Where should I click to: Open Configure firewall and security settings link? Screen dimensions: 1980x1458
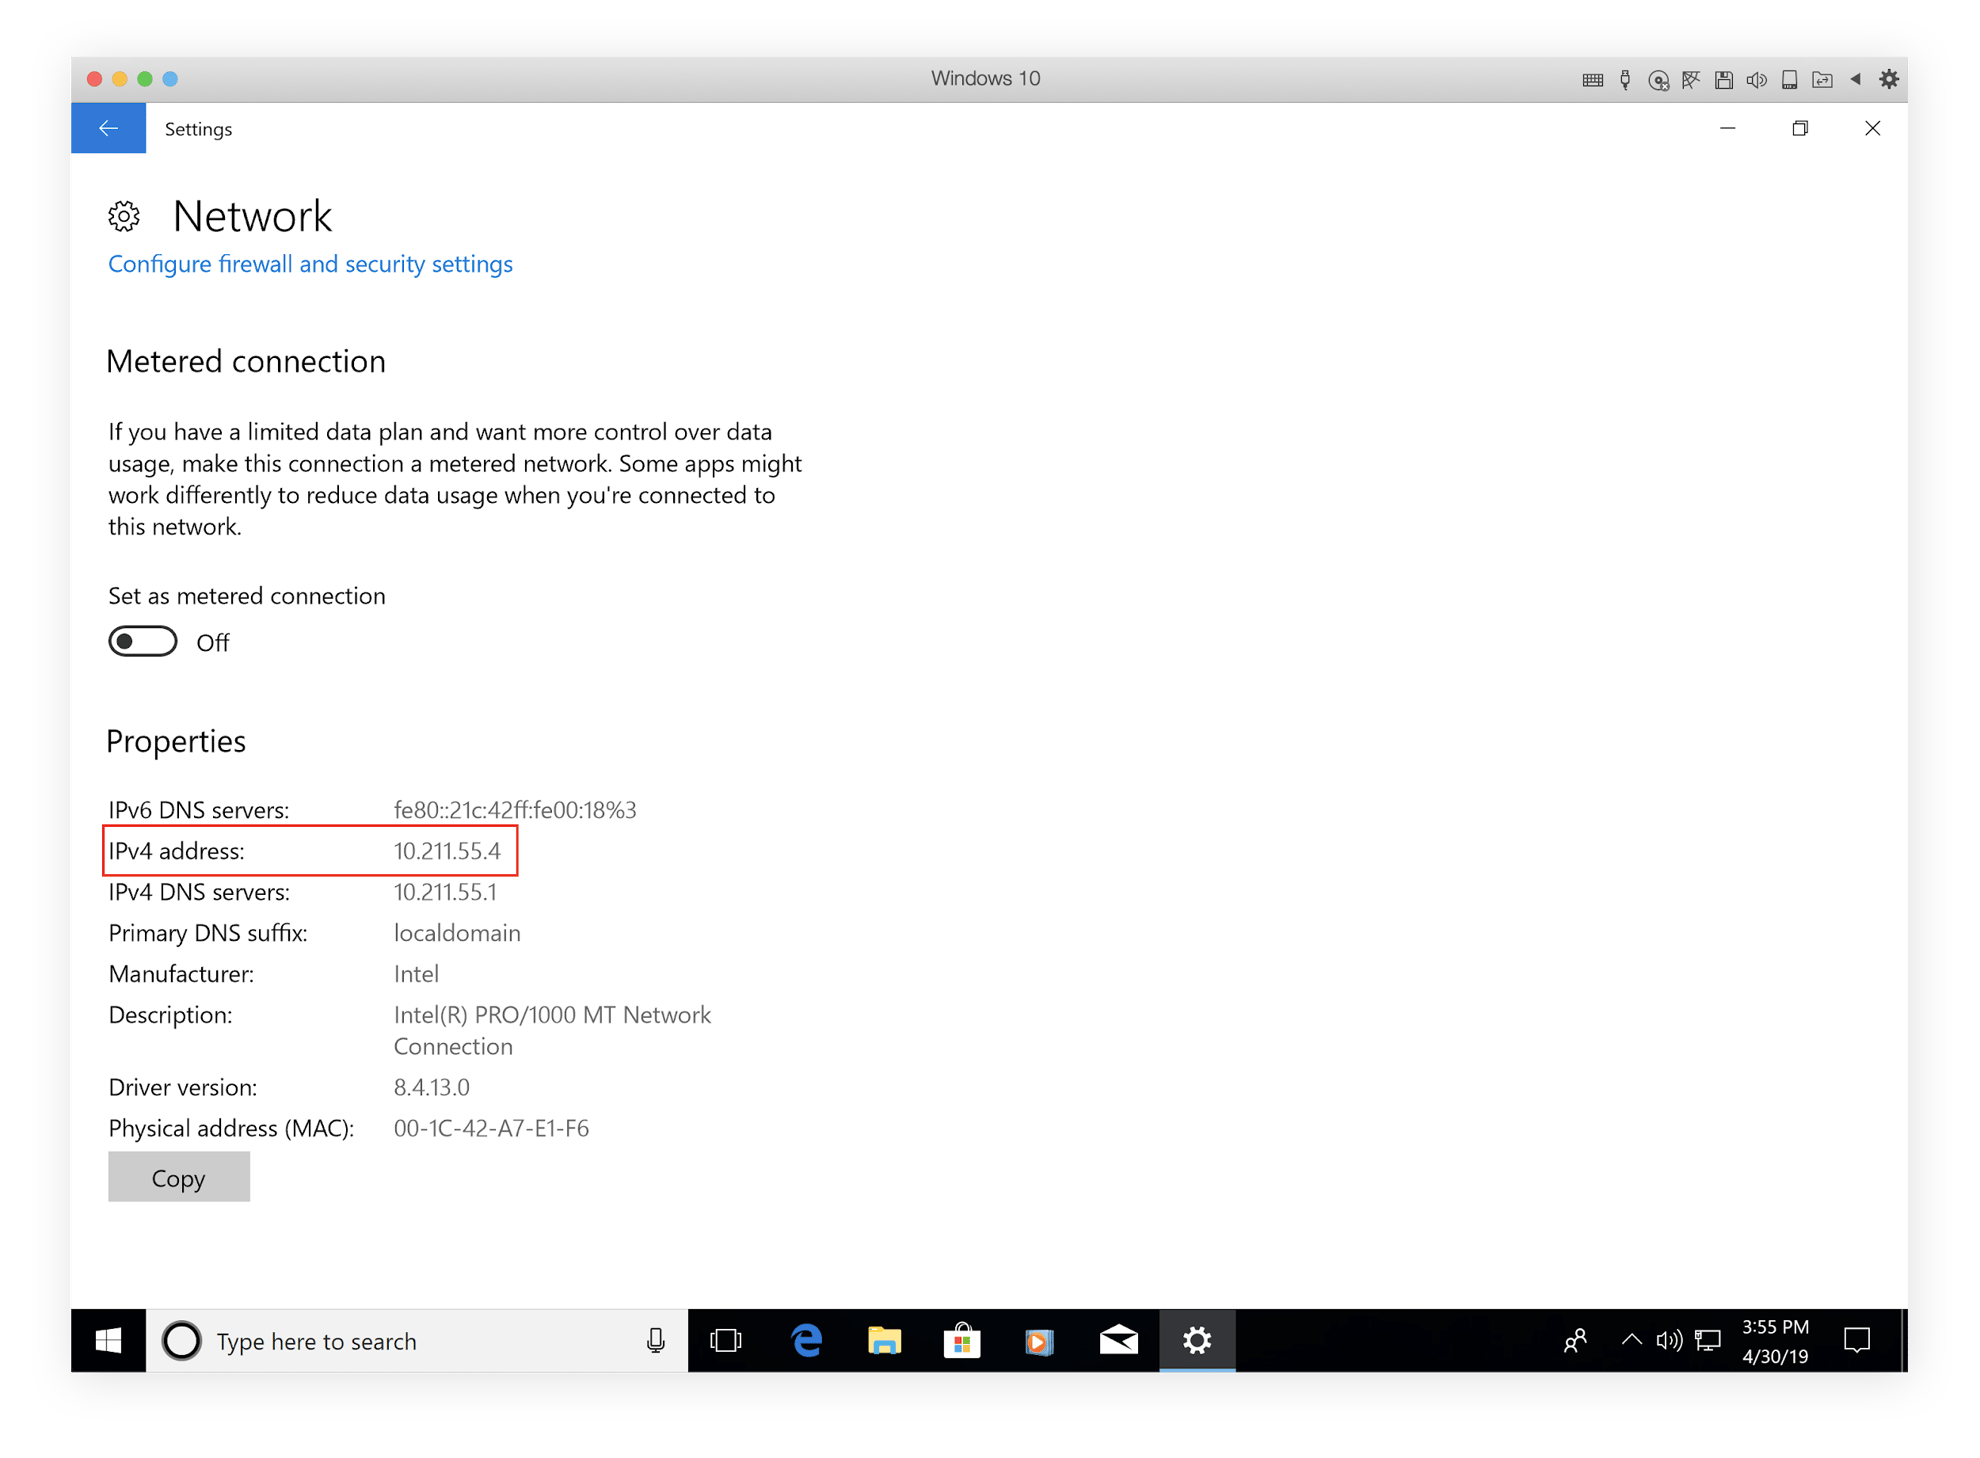[x=310, y=263]
